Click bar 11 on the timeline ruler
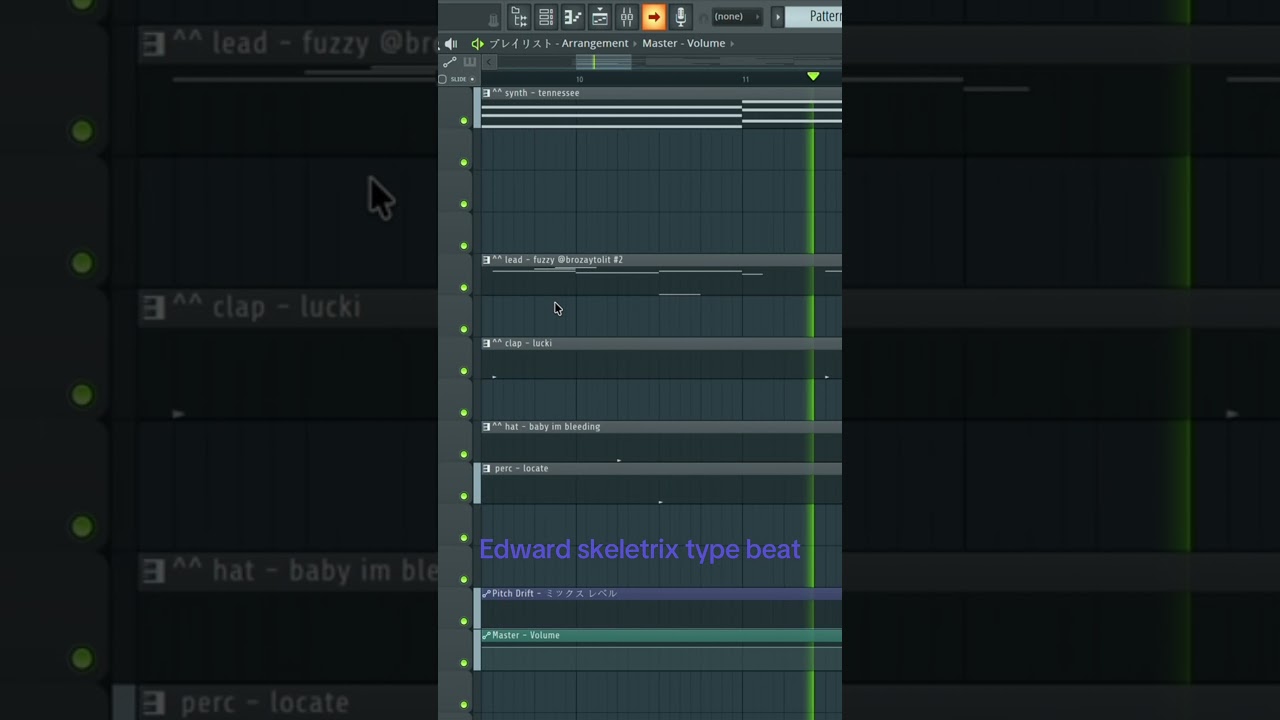The height and width of the screenshot is (720, 1280). click(745, 79)
